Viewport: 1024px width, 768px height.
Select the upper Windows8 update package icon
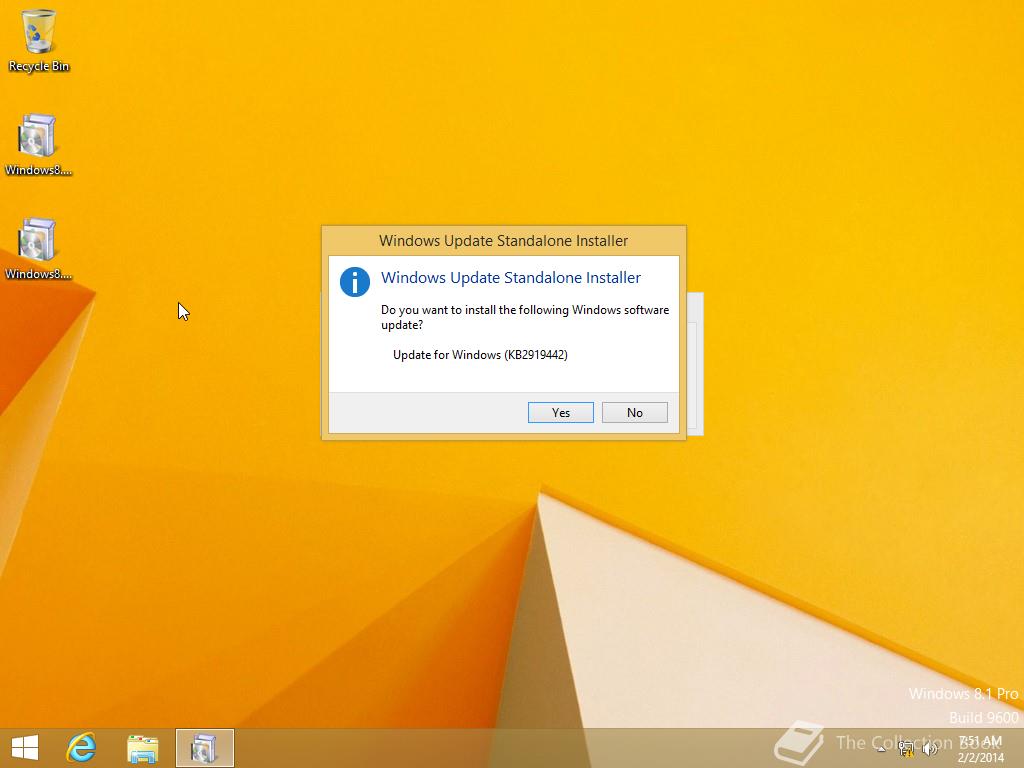(38, 144)
